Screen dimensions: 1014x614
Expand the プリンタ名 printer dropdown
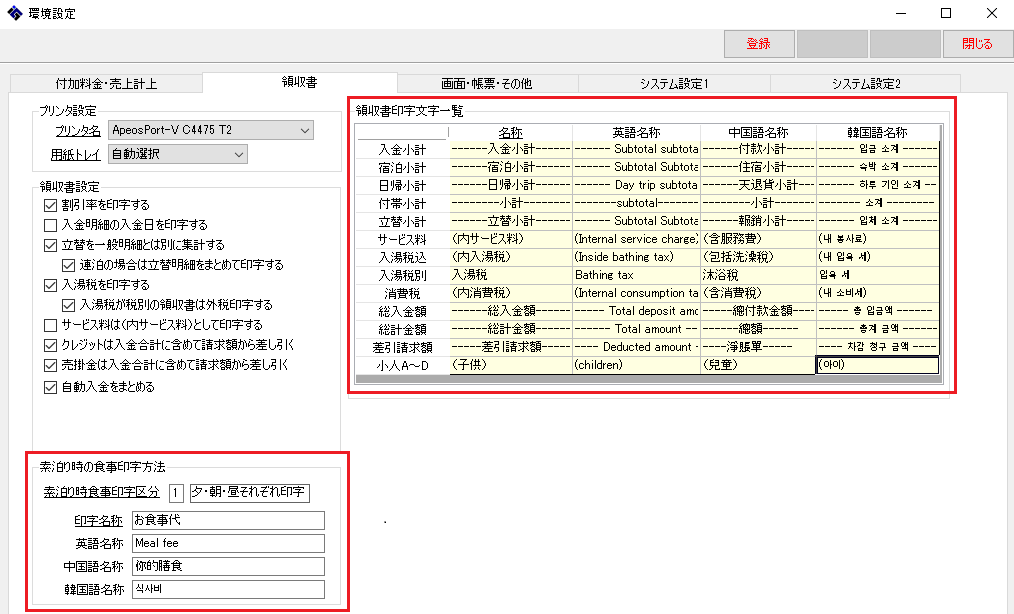point(304,130)
